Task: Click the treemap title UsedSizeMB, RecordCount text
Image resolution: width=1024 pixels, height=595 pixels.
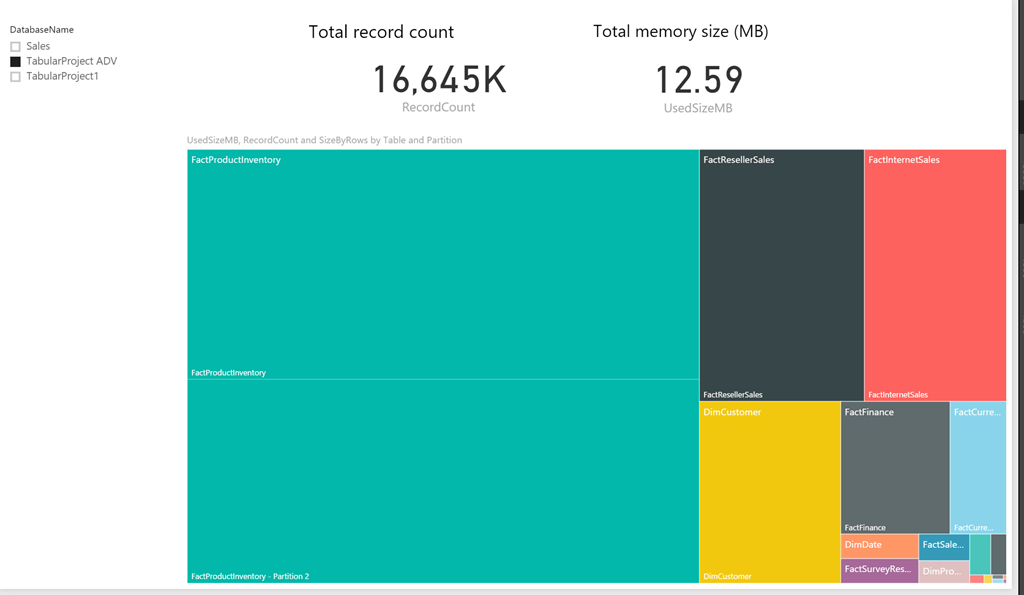Action: coord(325,140)
